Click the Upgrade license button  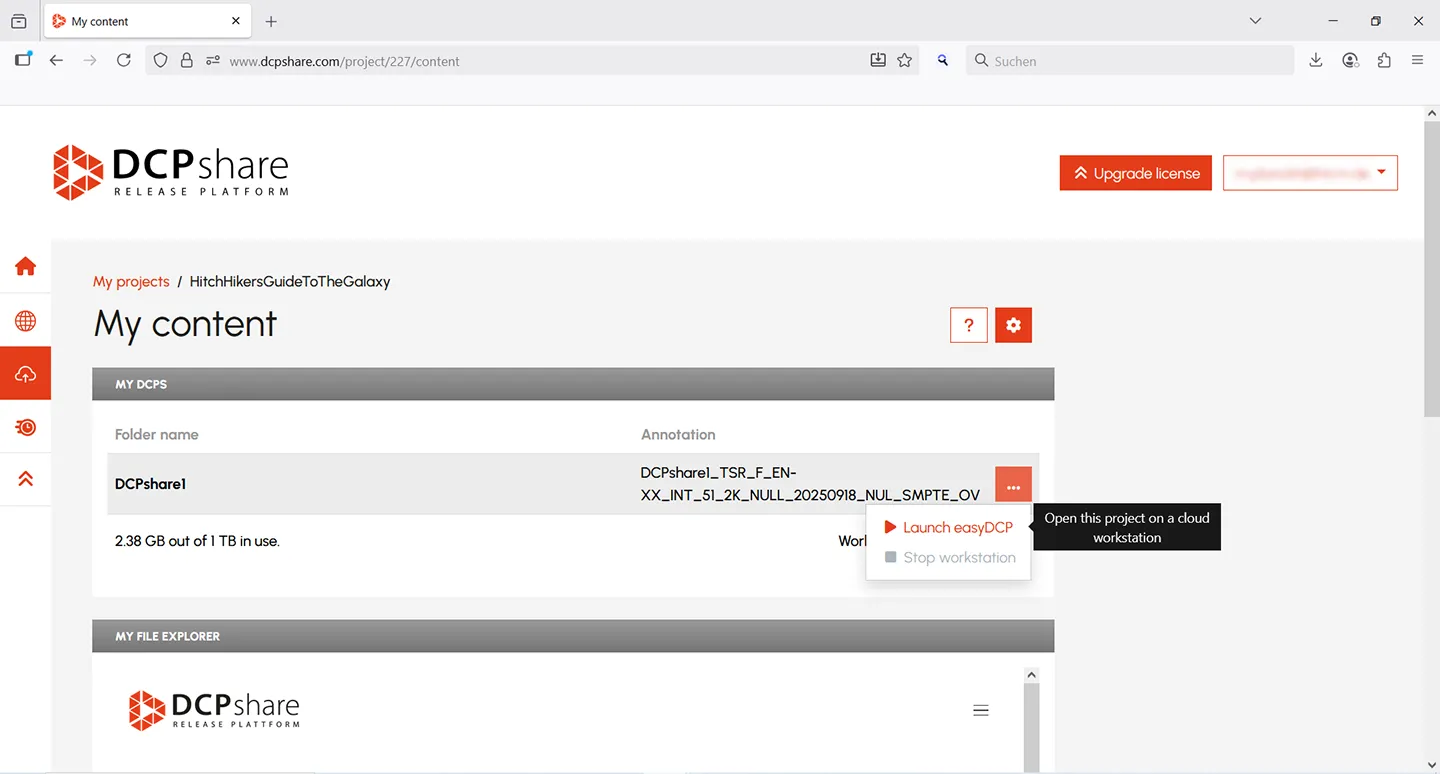pos(1135,173)
